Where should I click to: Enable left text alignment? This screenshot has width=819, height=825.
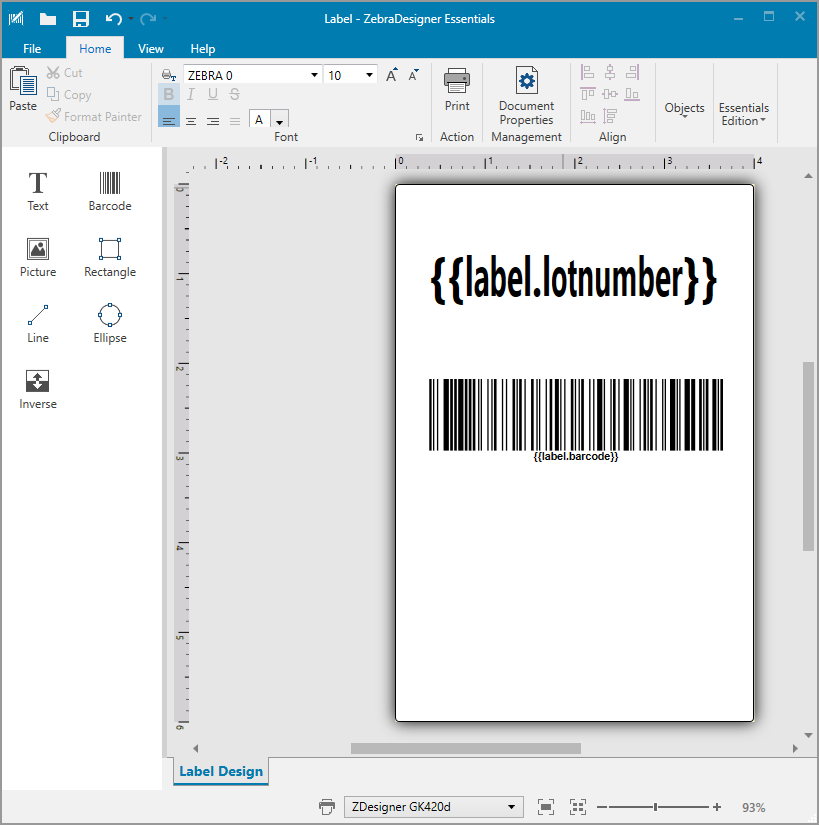coord(168,120)
